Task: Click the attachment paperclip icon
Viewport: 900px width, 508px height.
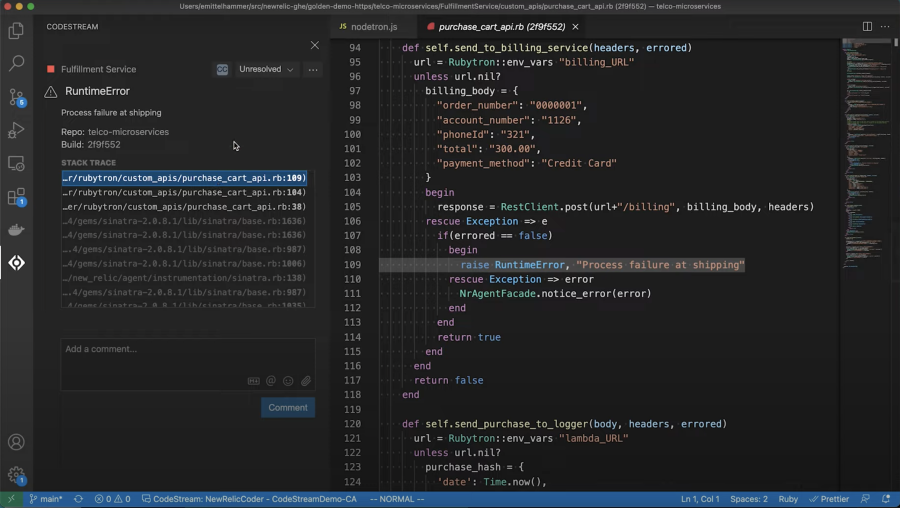Action: point(306,381)
